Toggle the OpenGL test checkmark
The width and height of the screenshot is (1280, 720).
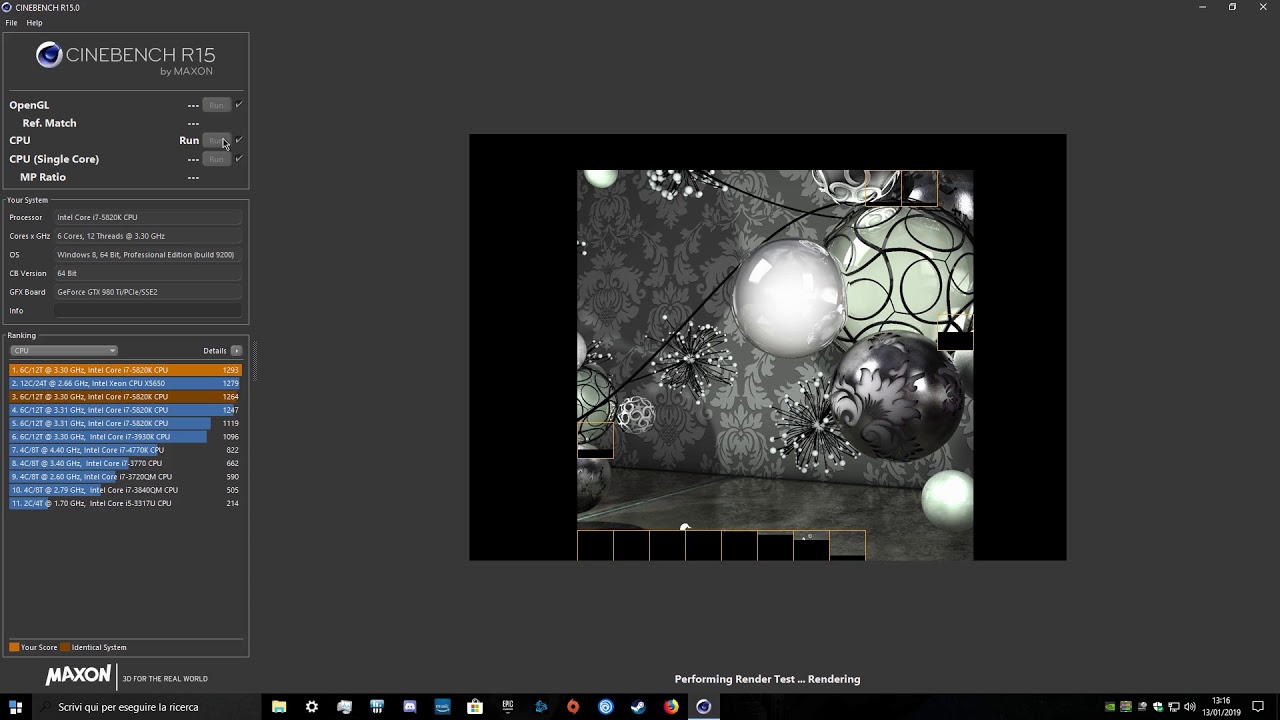click(238, 105)
